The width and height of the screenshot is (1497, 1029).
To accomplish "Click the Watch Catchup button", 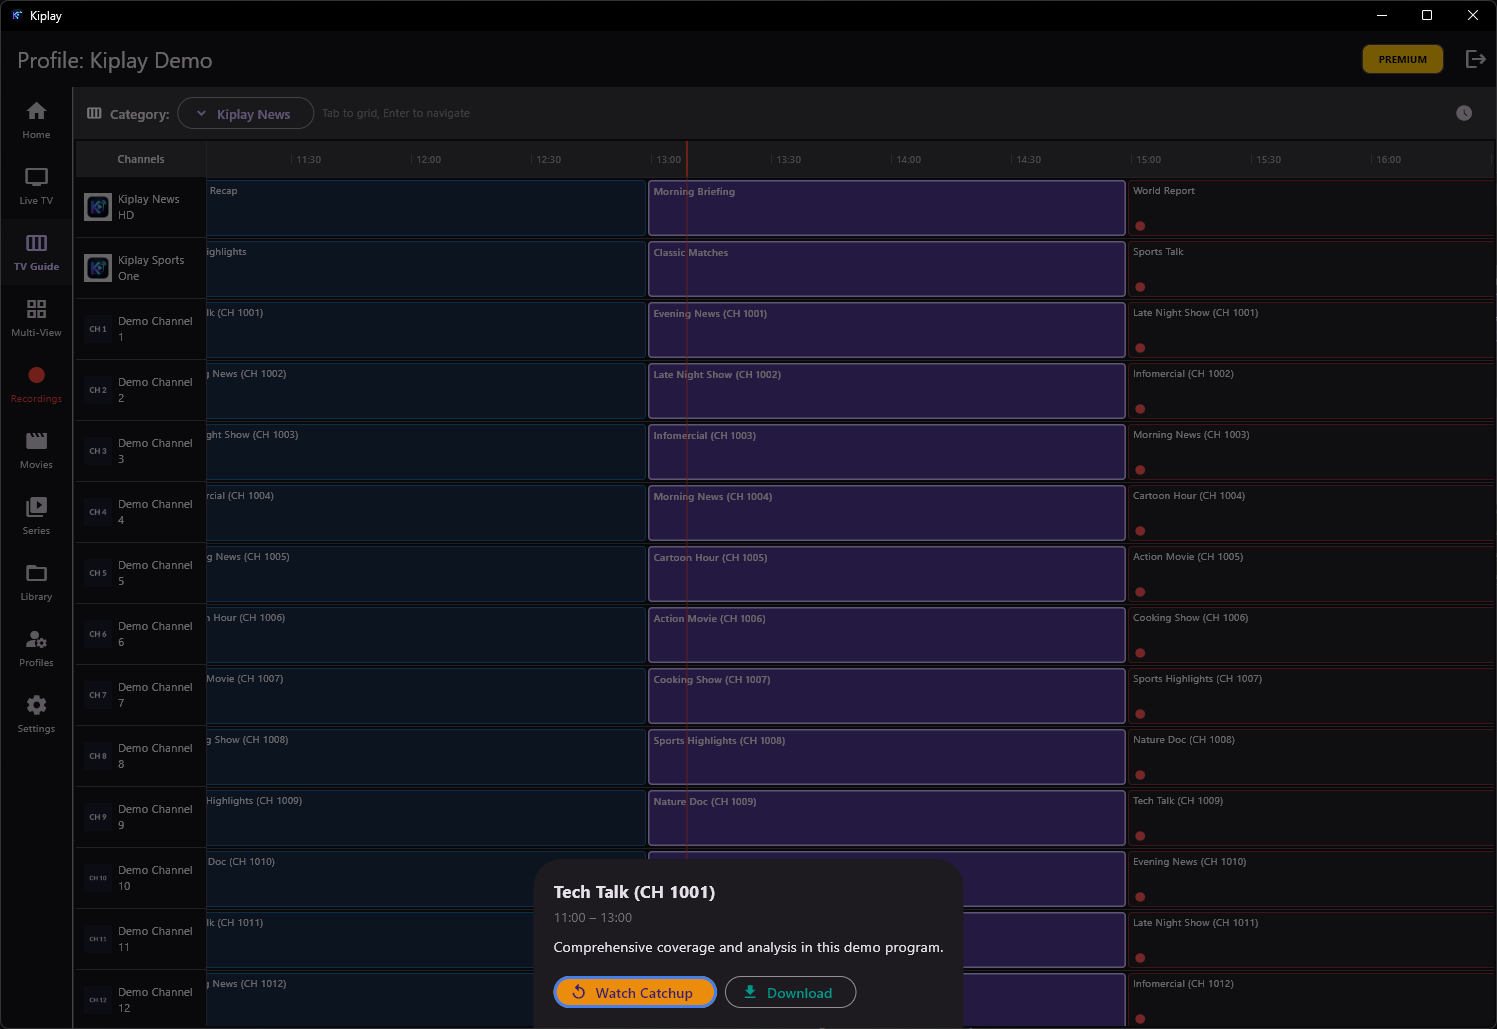I will (x=635, y=992).
